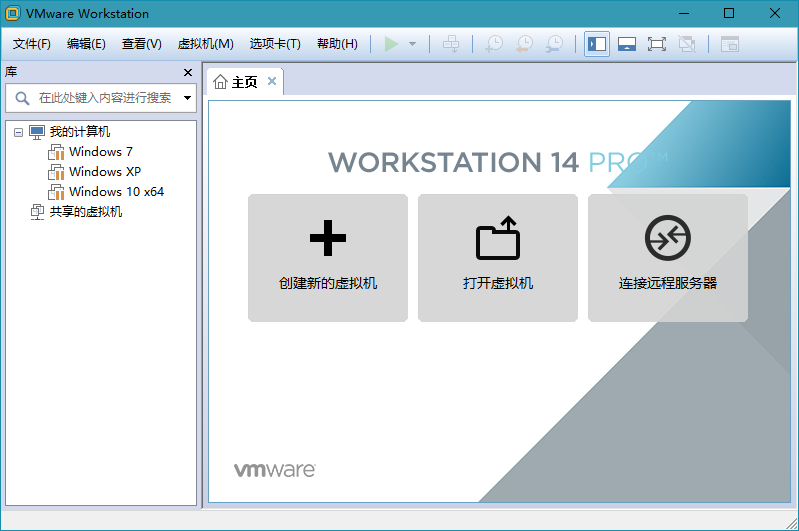Click the create new virtual machine tile
Viewport: 799px width, 531px height.
[328, 257]
